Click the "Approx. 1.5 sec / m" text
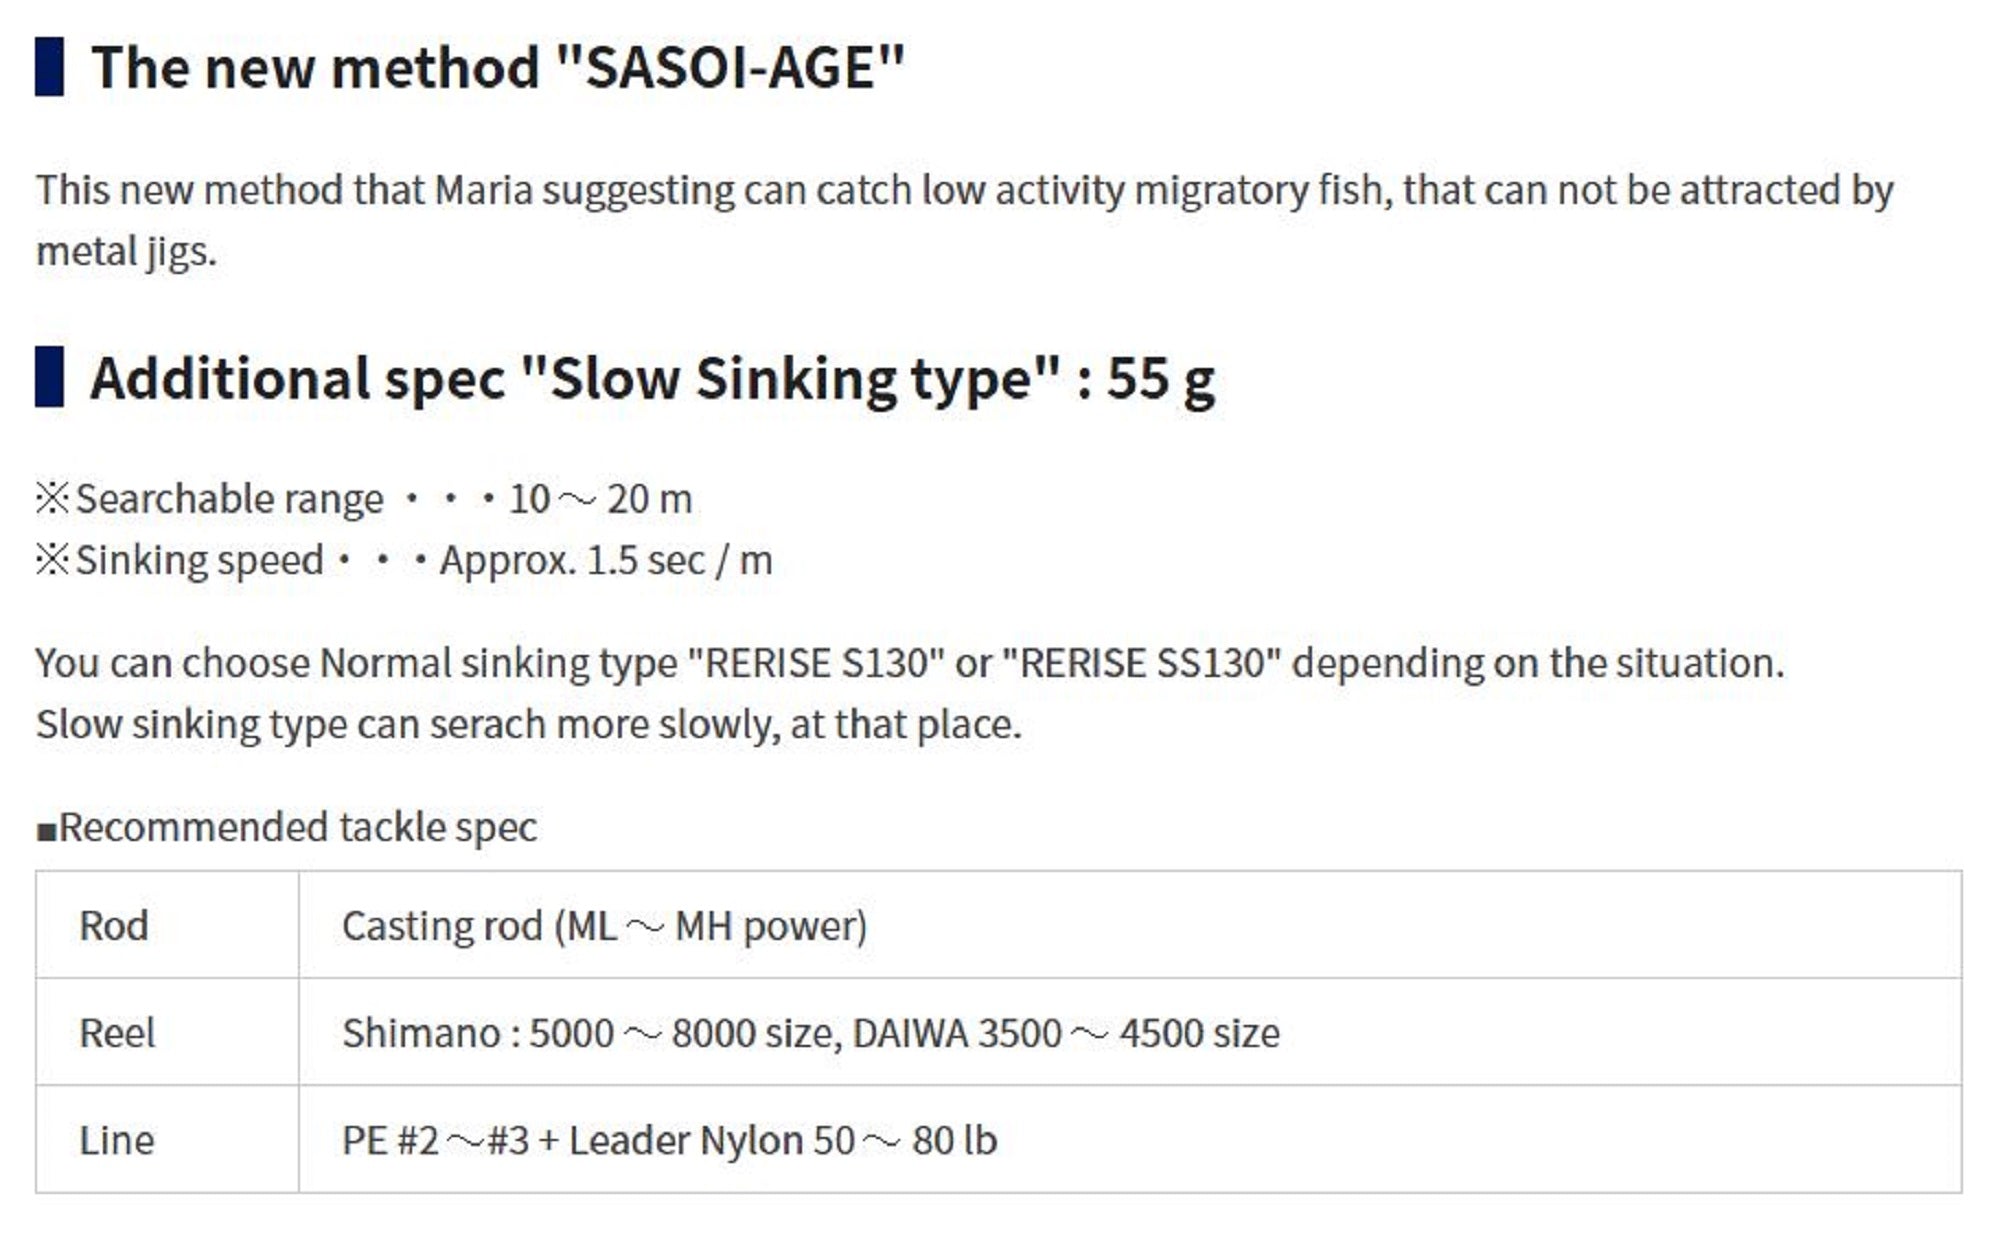The image size is (2000, 1242). 606,561
